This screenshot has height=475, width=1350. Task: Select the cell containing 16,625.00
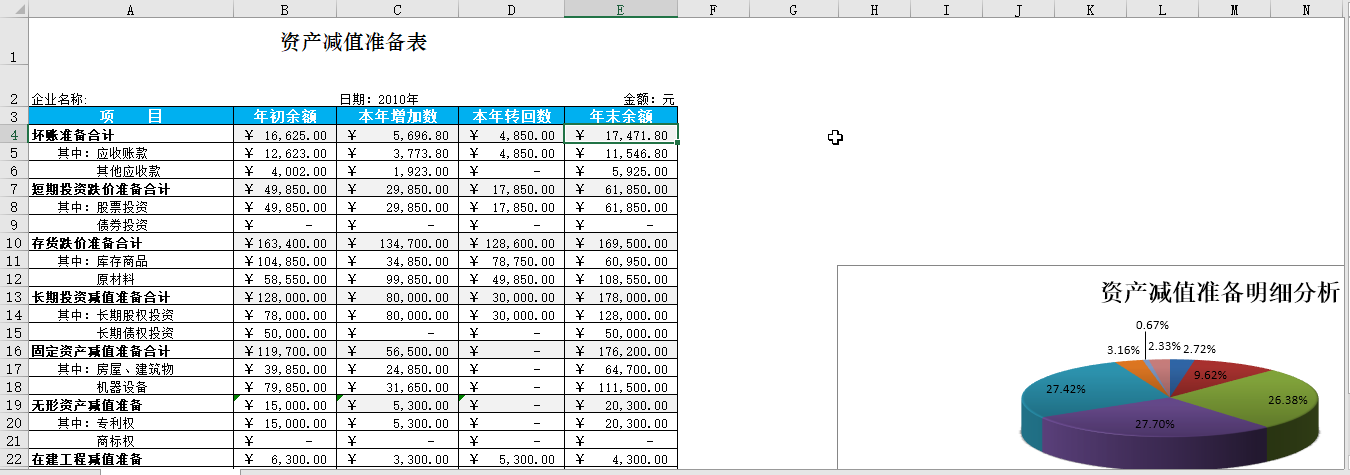coord(285,135)
